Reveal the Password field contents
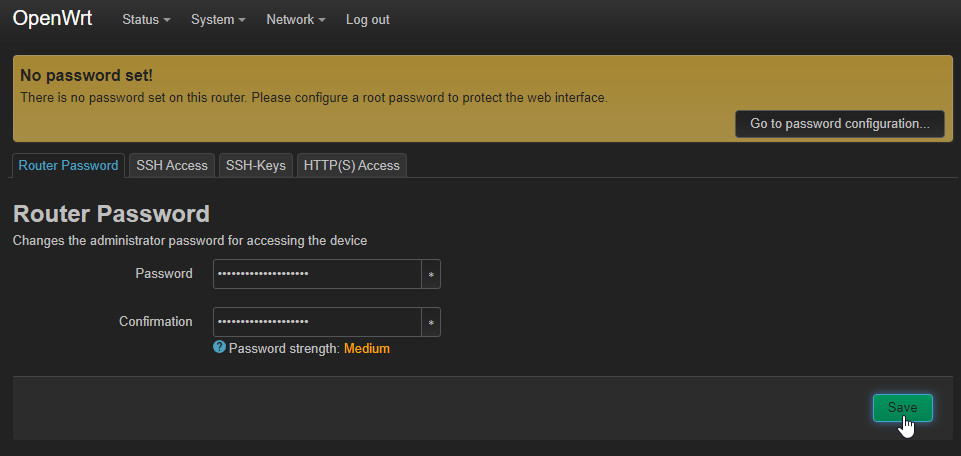The width and height of the screenshot is (961, 456). (x=431, y=274)
